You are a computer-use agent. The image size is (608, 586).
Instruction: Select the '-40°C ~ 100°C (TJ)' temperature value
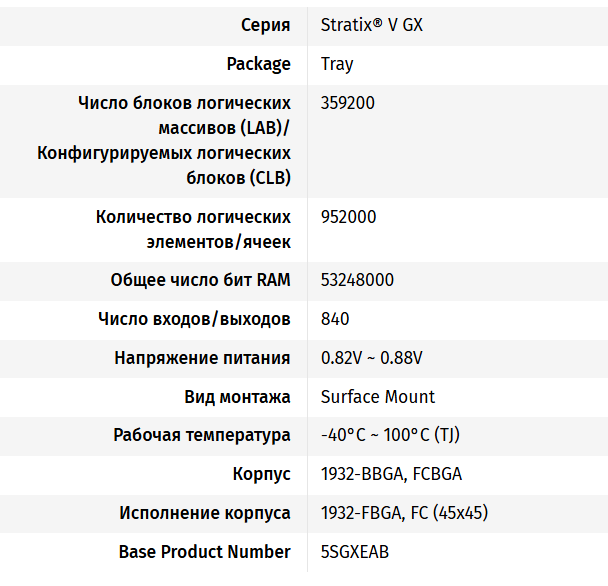coord(390,435)
